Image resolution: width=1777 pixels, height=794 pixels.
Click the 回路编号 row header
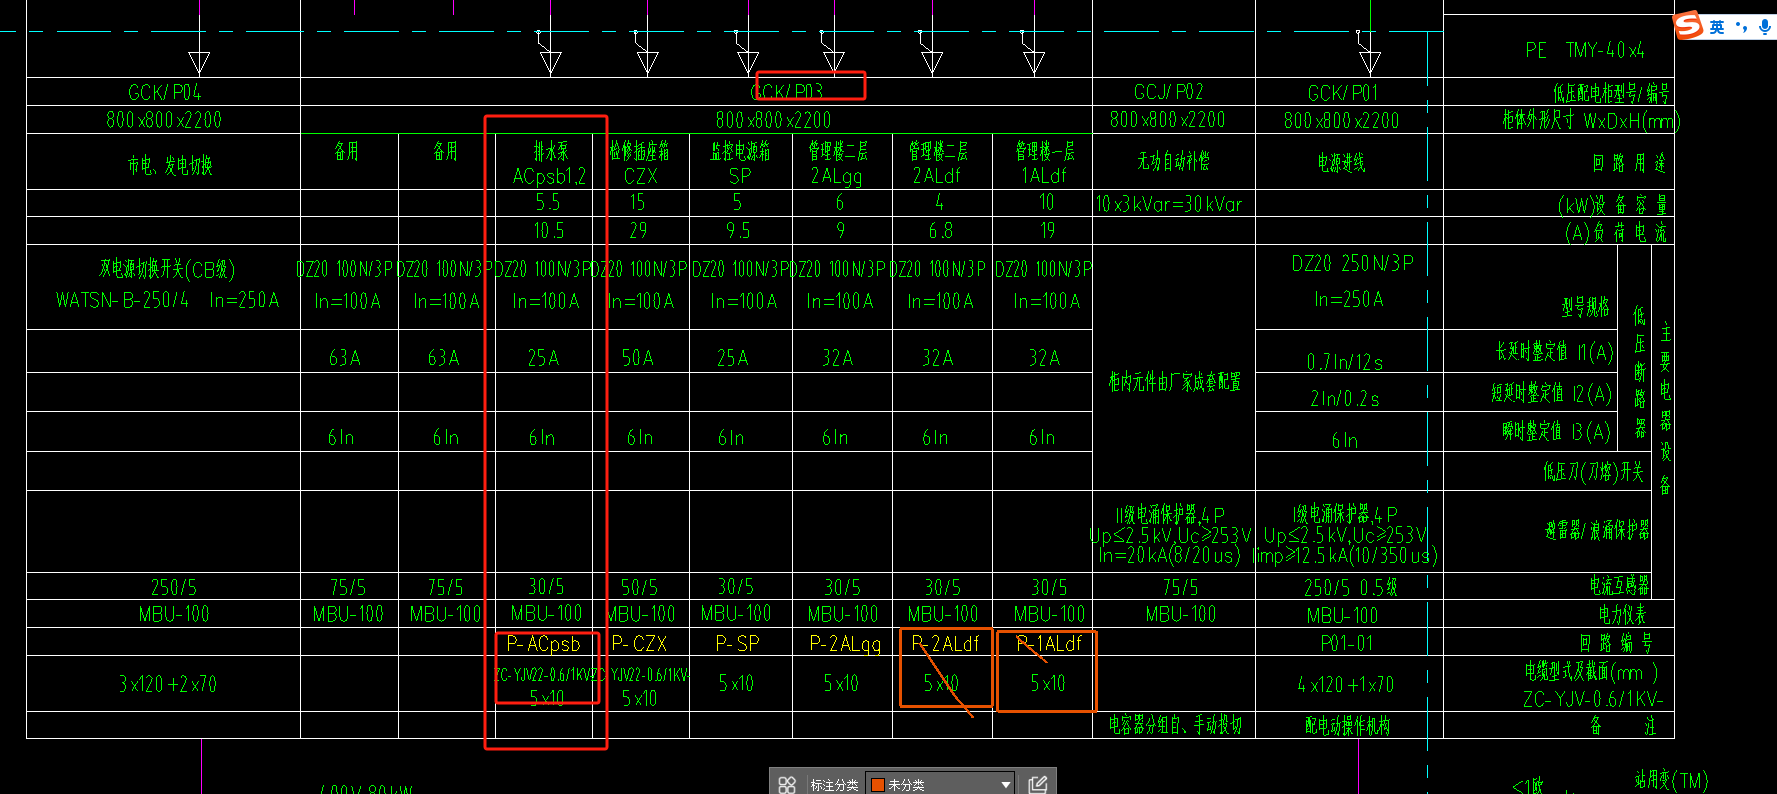[x=1616, y=643]
